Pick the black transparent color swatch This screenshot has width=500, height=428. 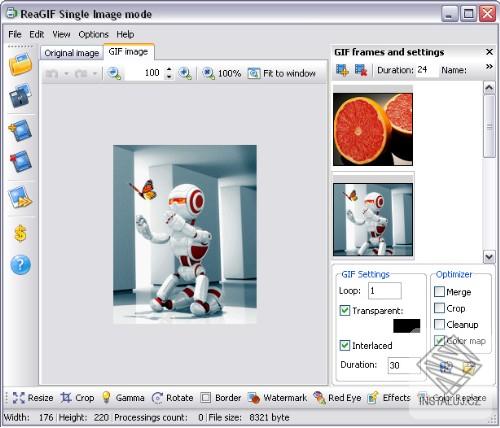pos(407,326)
